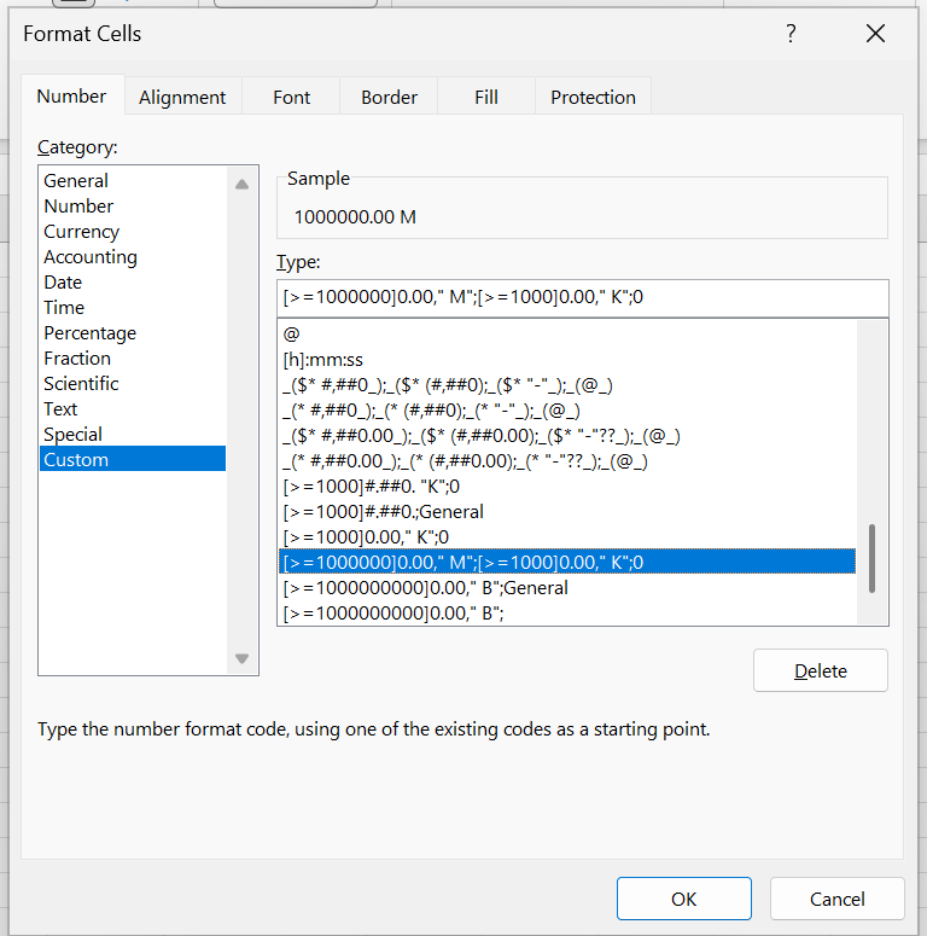The image size is (927, 936).
Task: Select format [>=1000]0.00," K";0
Action: 567,537
